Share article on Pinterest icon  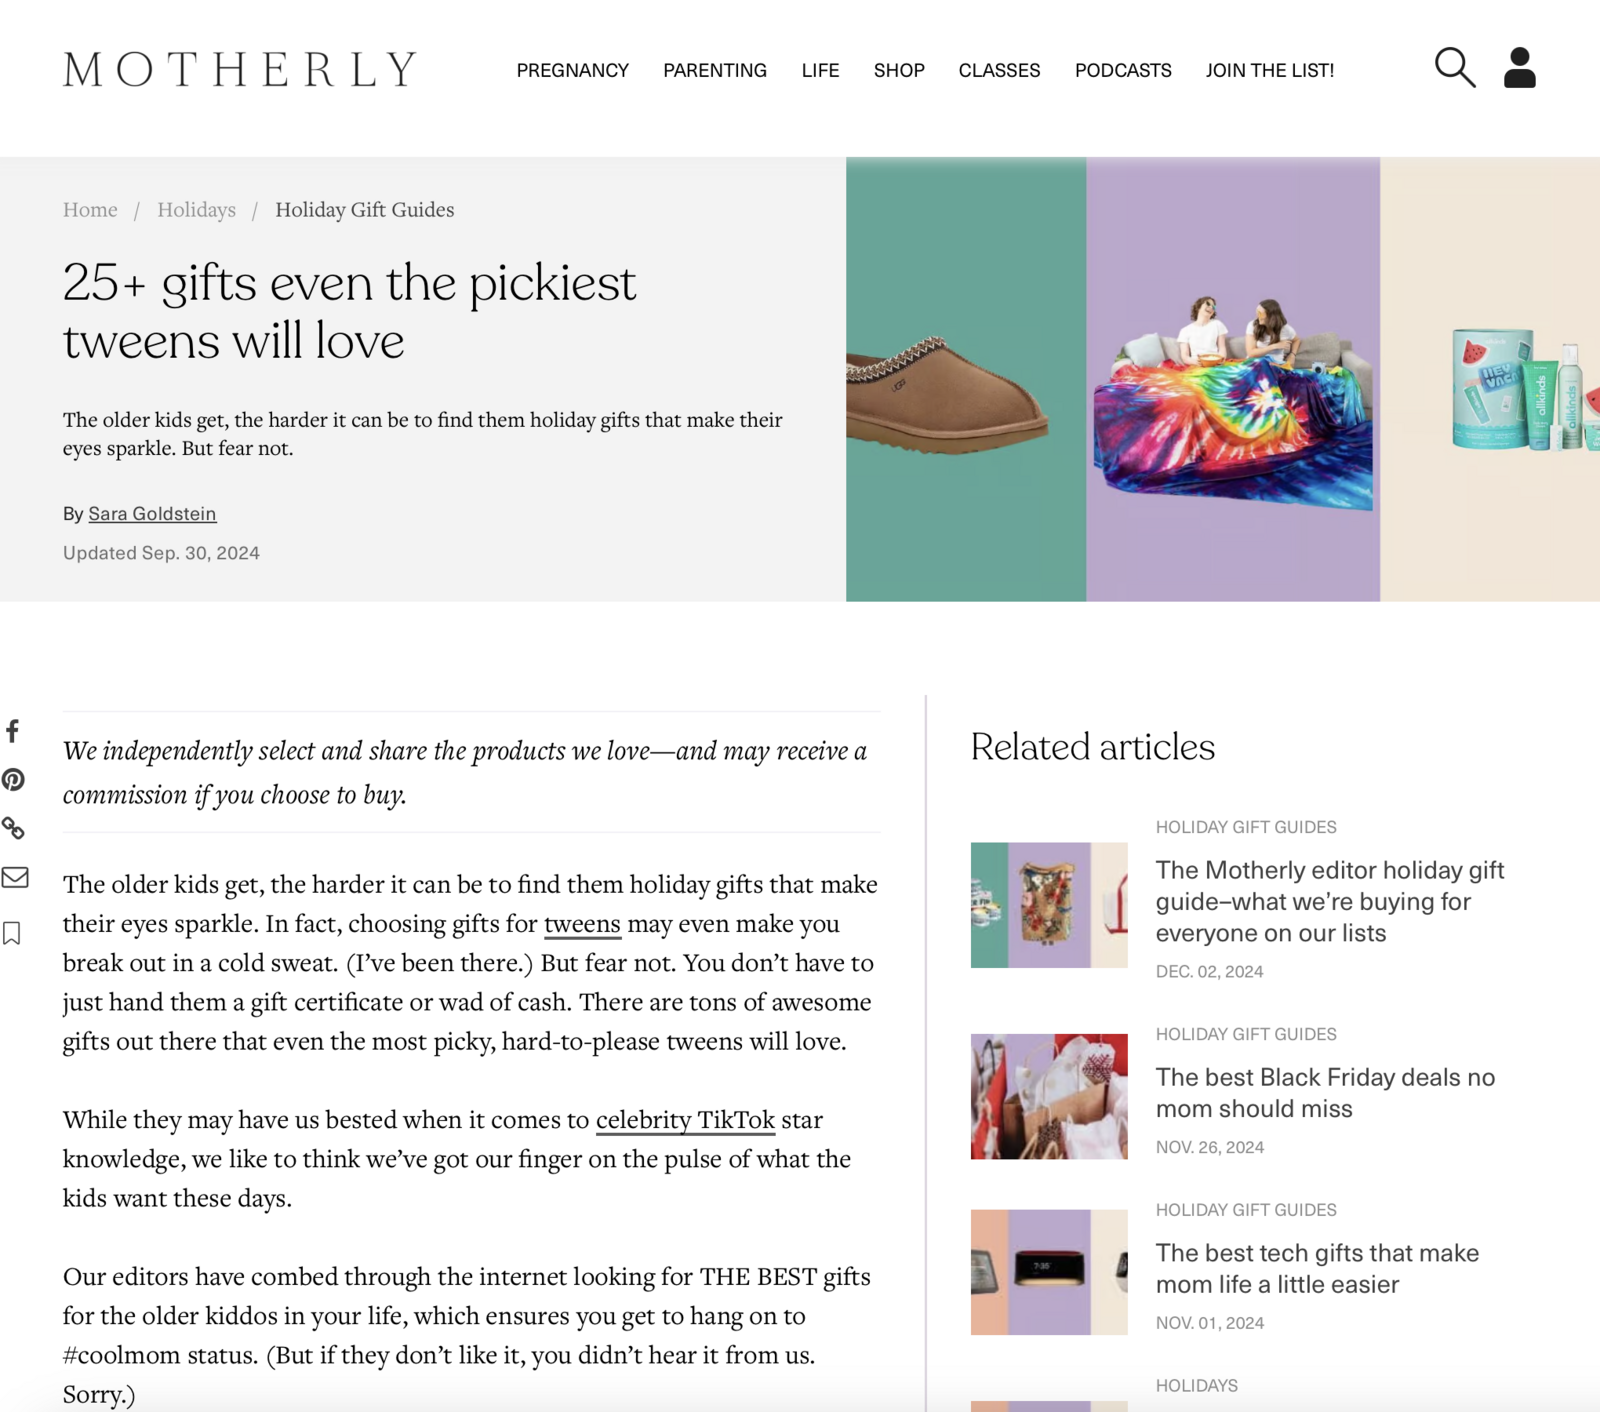pyautogui.click(x=13, y=780)
